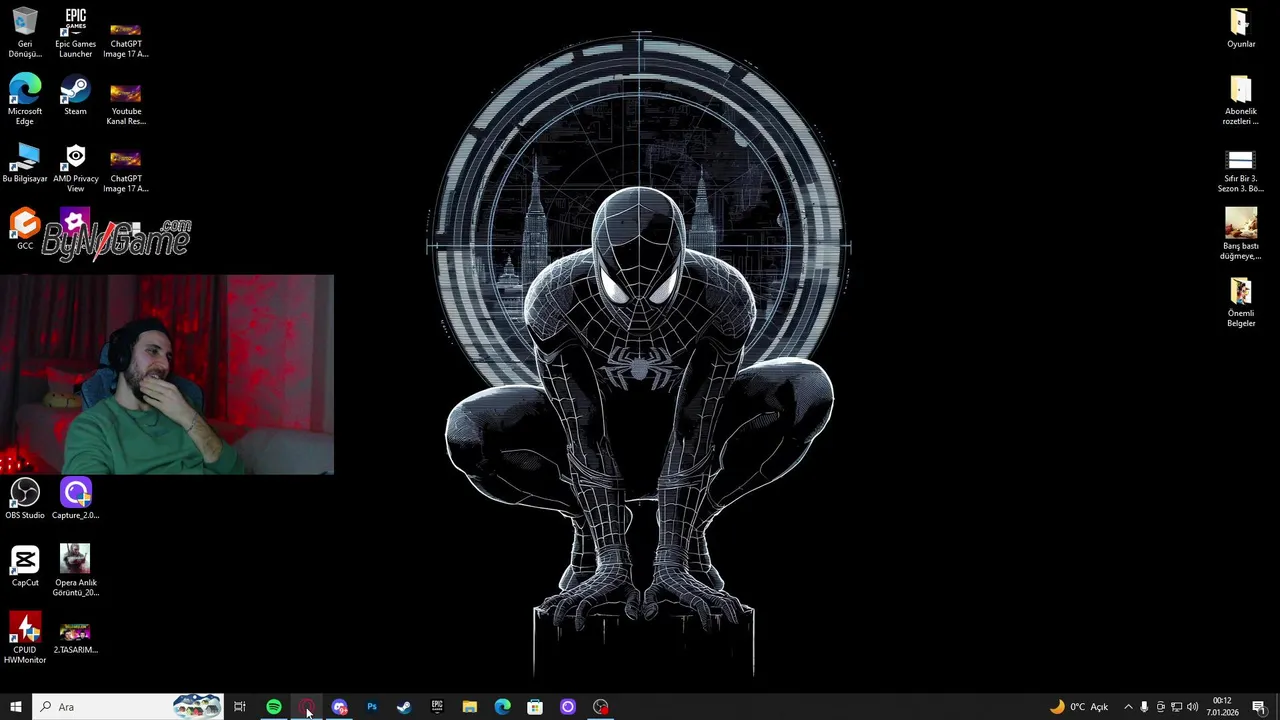Viewport: 1280px width, 720px height.
Task: Open the volume speaker tray icon
Action: tap(1193, 707)
